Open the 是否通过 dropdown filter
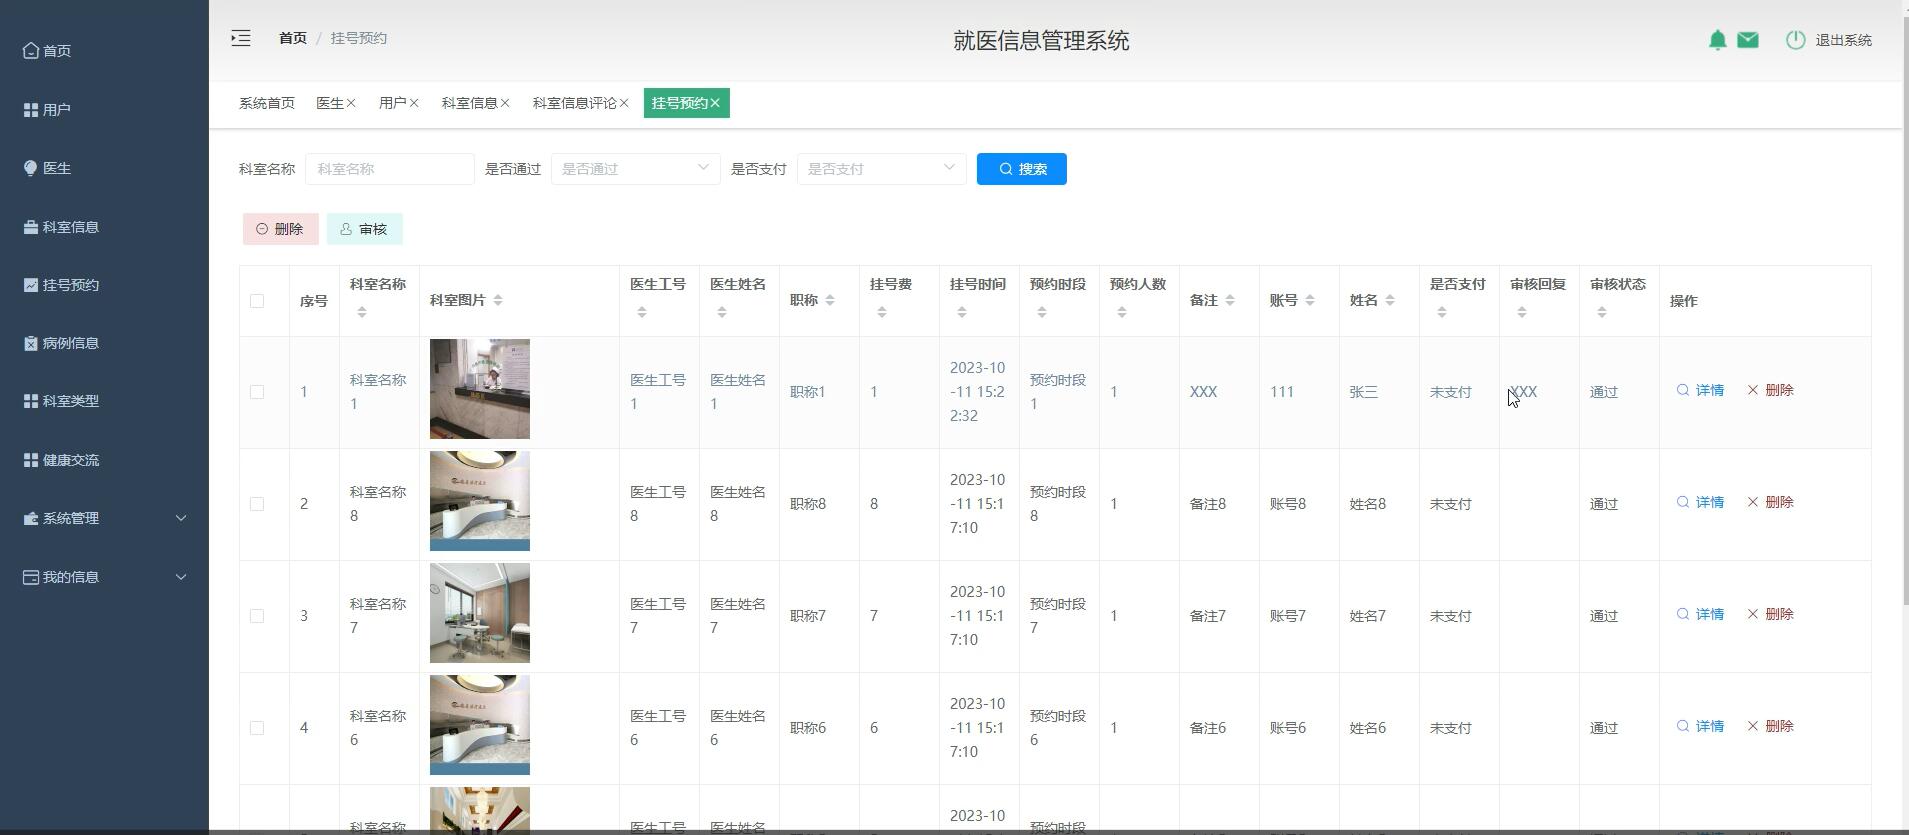This screenshot has width=1909, height=835. pos(635,169)
